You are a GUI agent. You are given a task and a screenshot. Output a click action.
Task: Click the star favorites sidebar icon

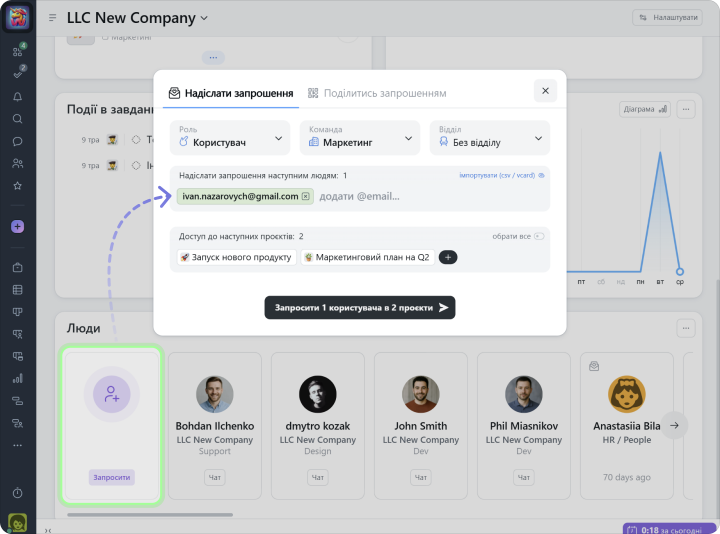pos(17,186)
